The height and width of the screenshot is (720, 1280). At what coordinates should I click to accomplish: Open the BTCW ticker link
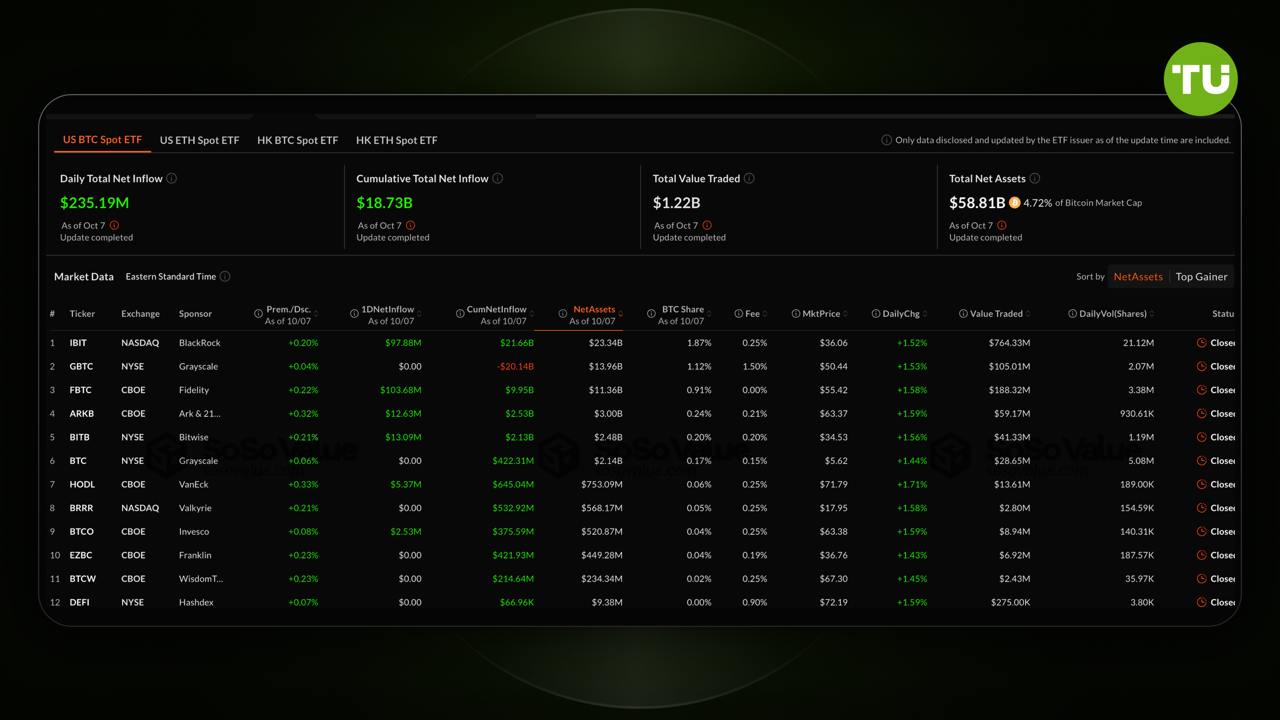(82, 579)
